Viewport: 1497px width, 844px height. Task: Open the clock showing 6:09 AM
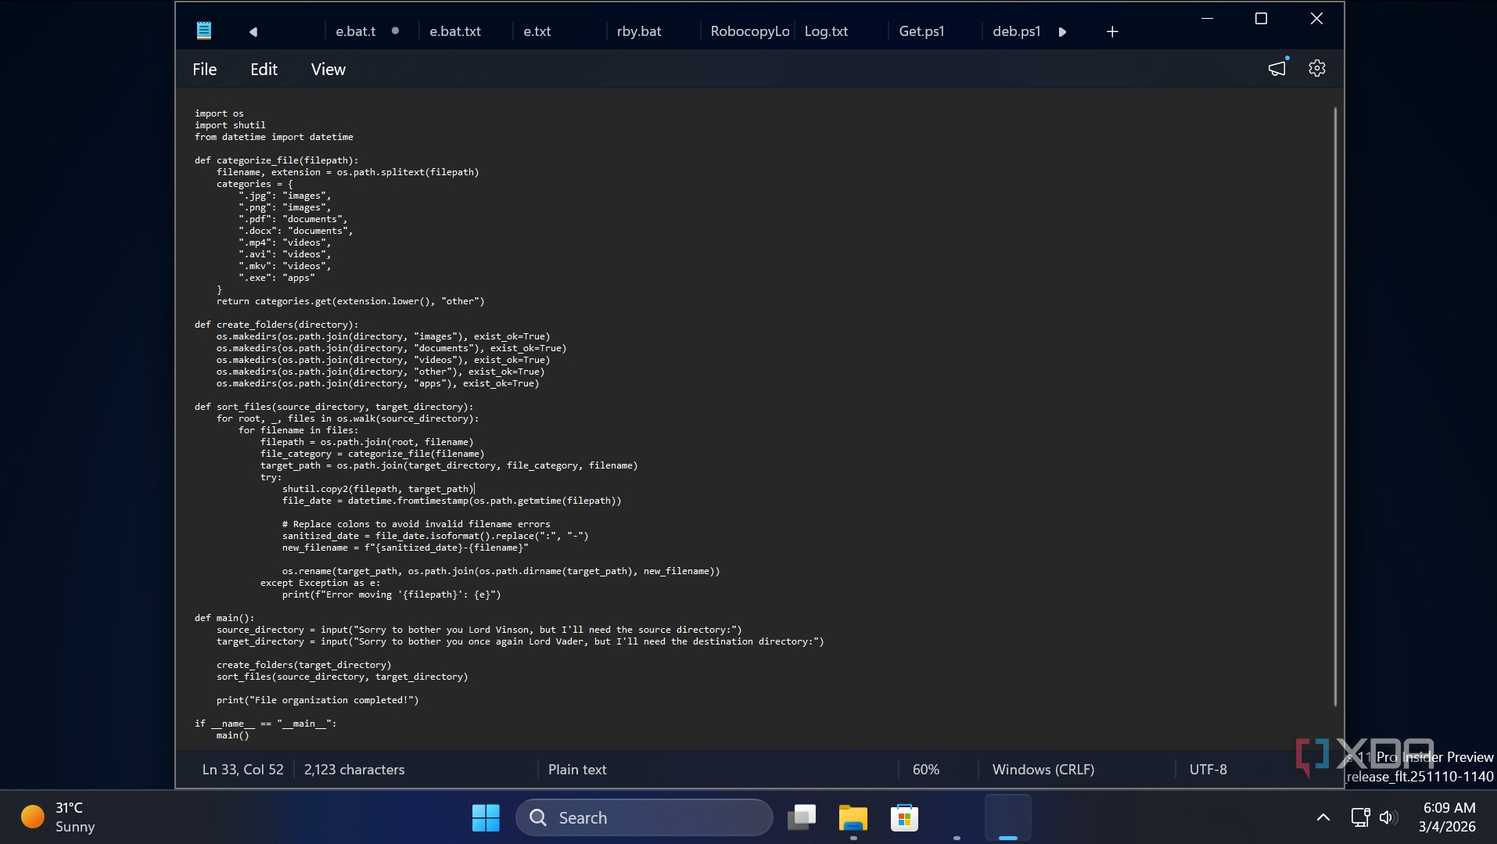coord(1447,817)
